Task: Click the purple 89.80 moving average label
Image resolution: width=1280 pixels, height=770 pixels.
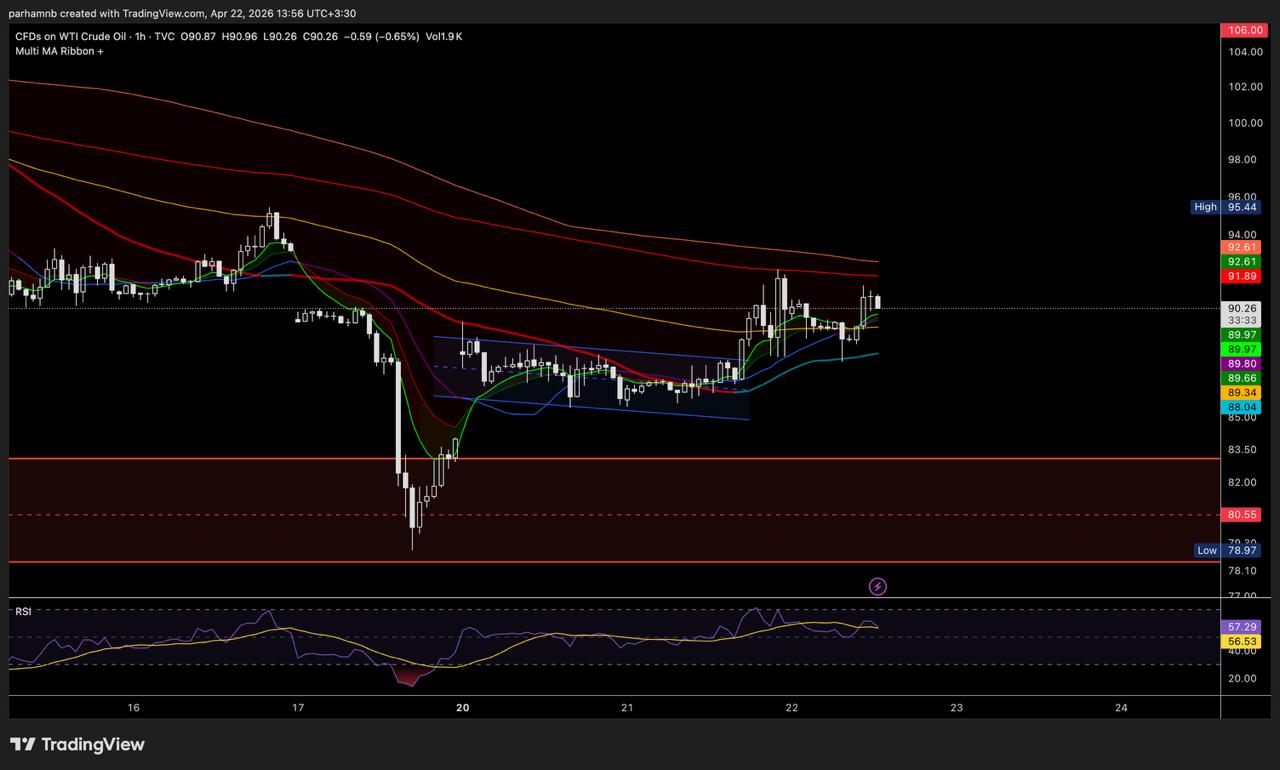Action: click(1241, 364)
